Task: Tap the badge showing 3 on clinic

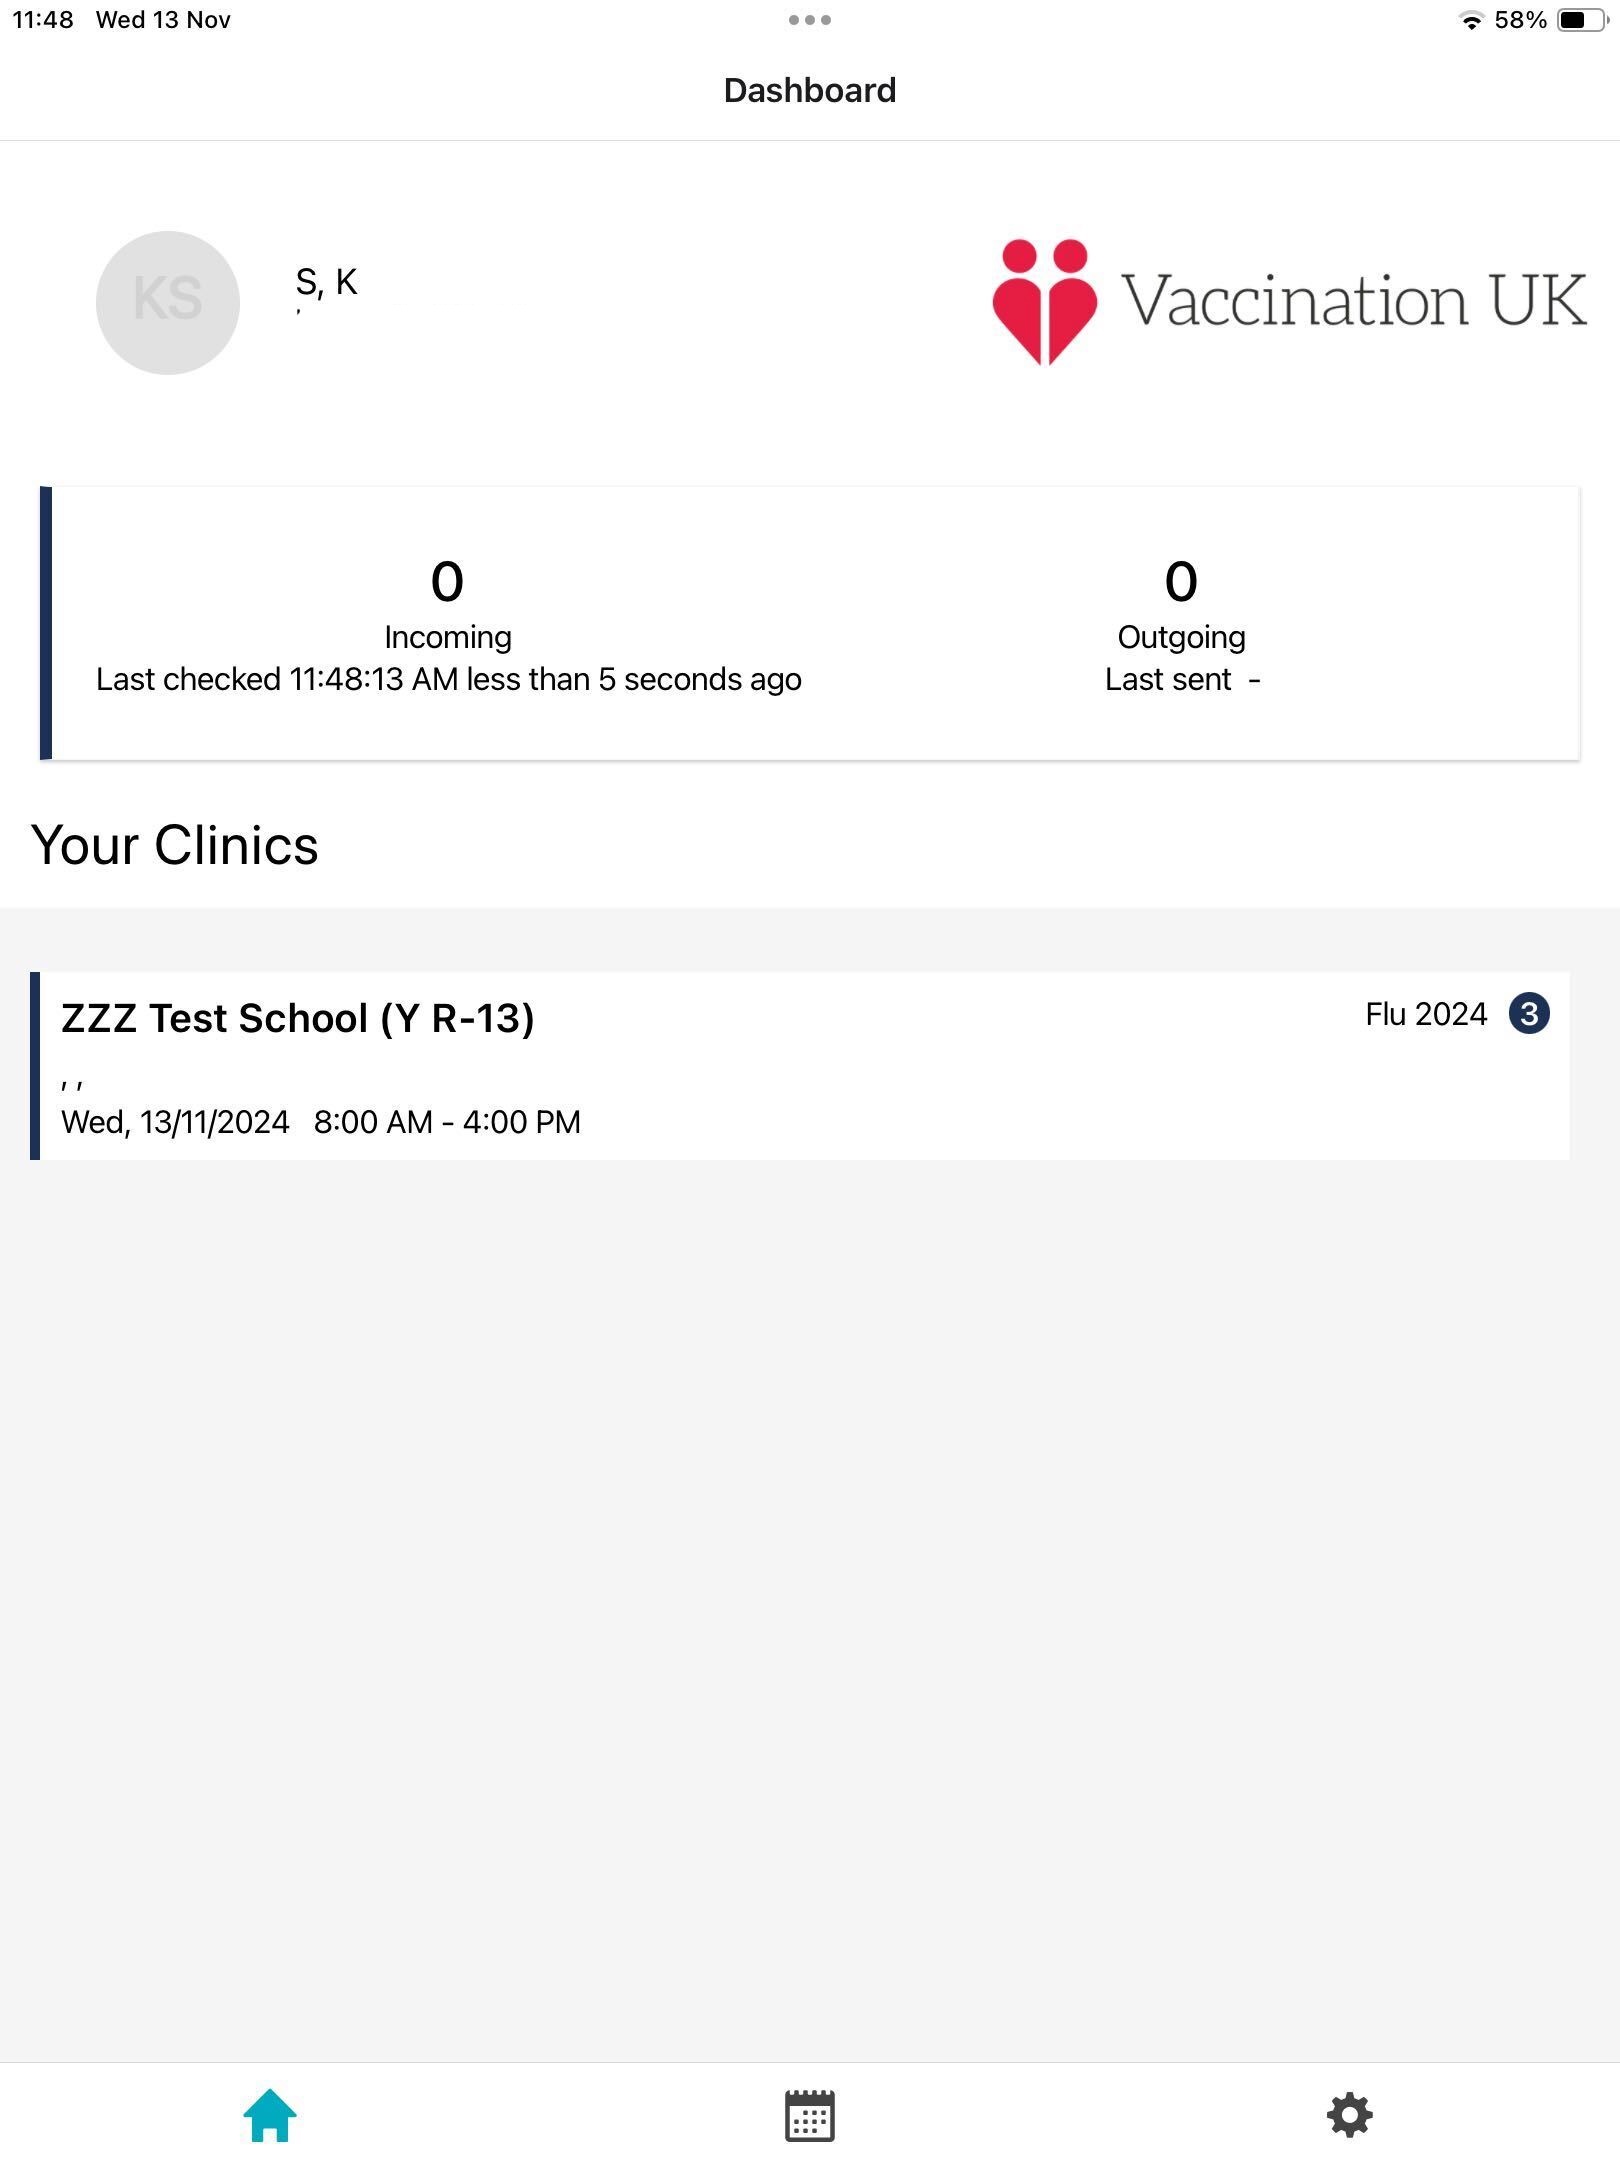Action: click(1529, 1013)
